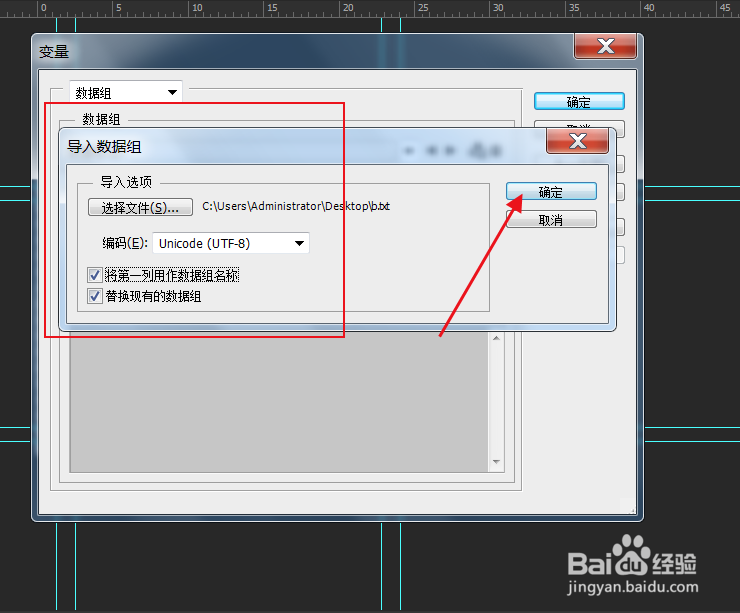Toggle 替换现有的数据组 checkbox
The height and width of the screenshot is (613, 740).
[94, 296]
